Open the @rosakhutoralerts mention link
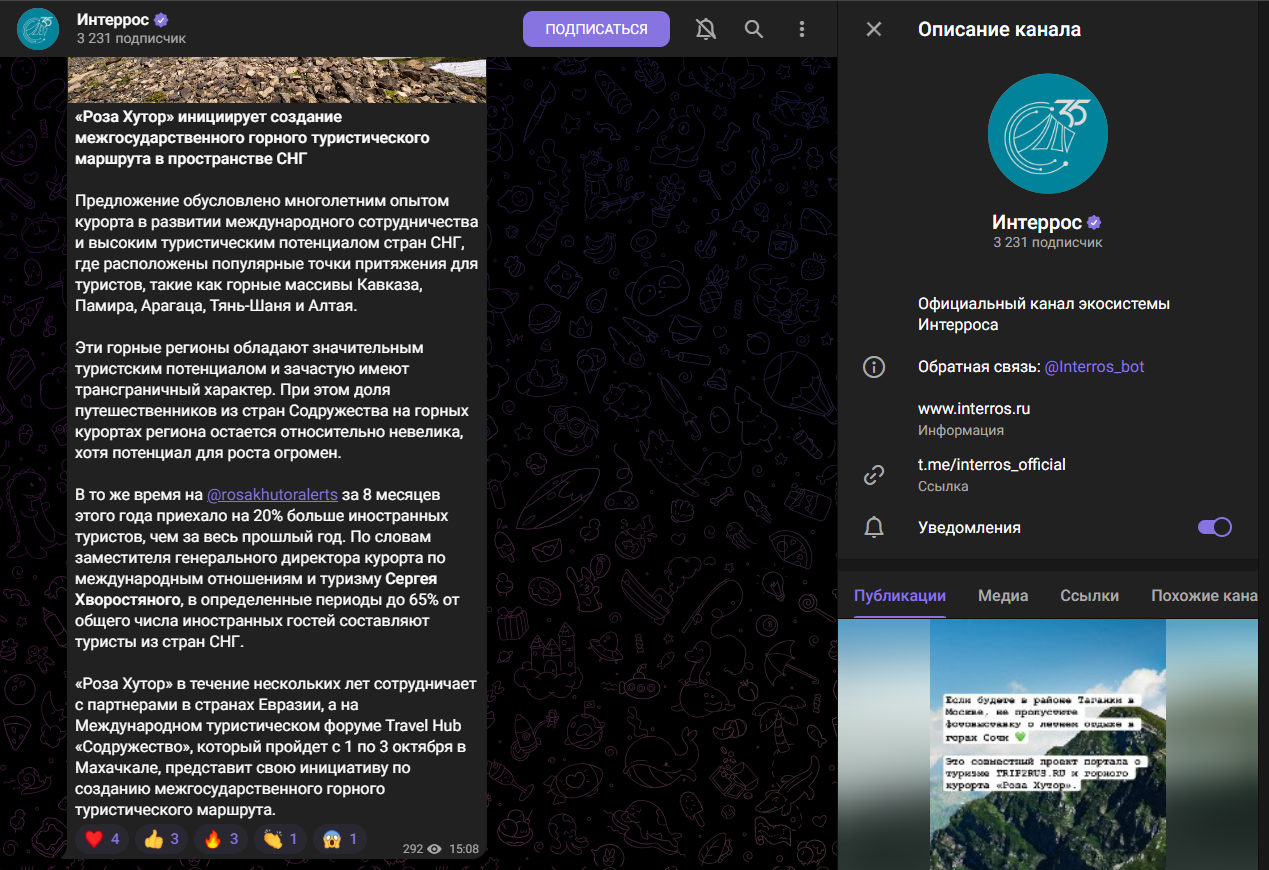1269x870 pixels. pyautogui.click(x=273, y=495)
